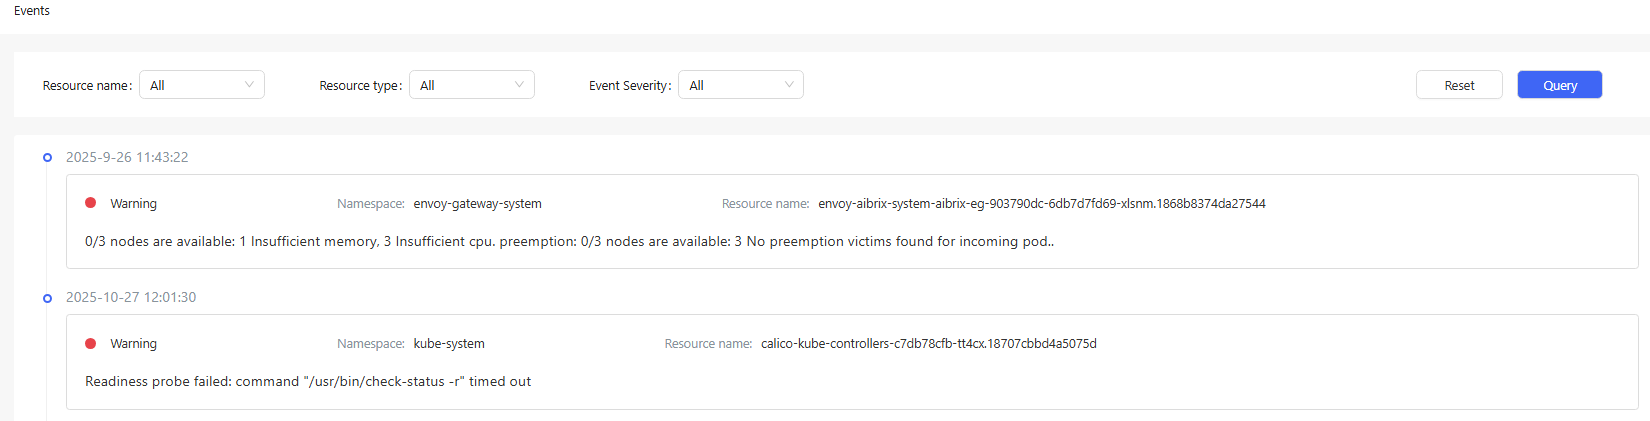Click the Events page heading

point(32,11)
